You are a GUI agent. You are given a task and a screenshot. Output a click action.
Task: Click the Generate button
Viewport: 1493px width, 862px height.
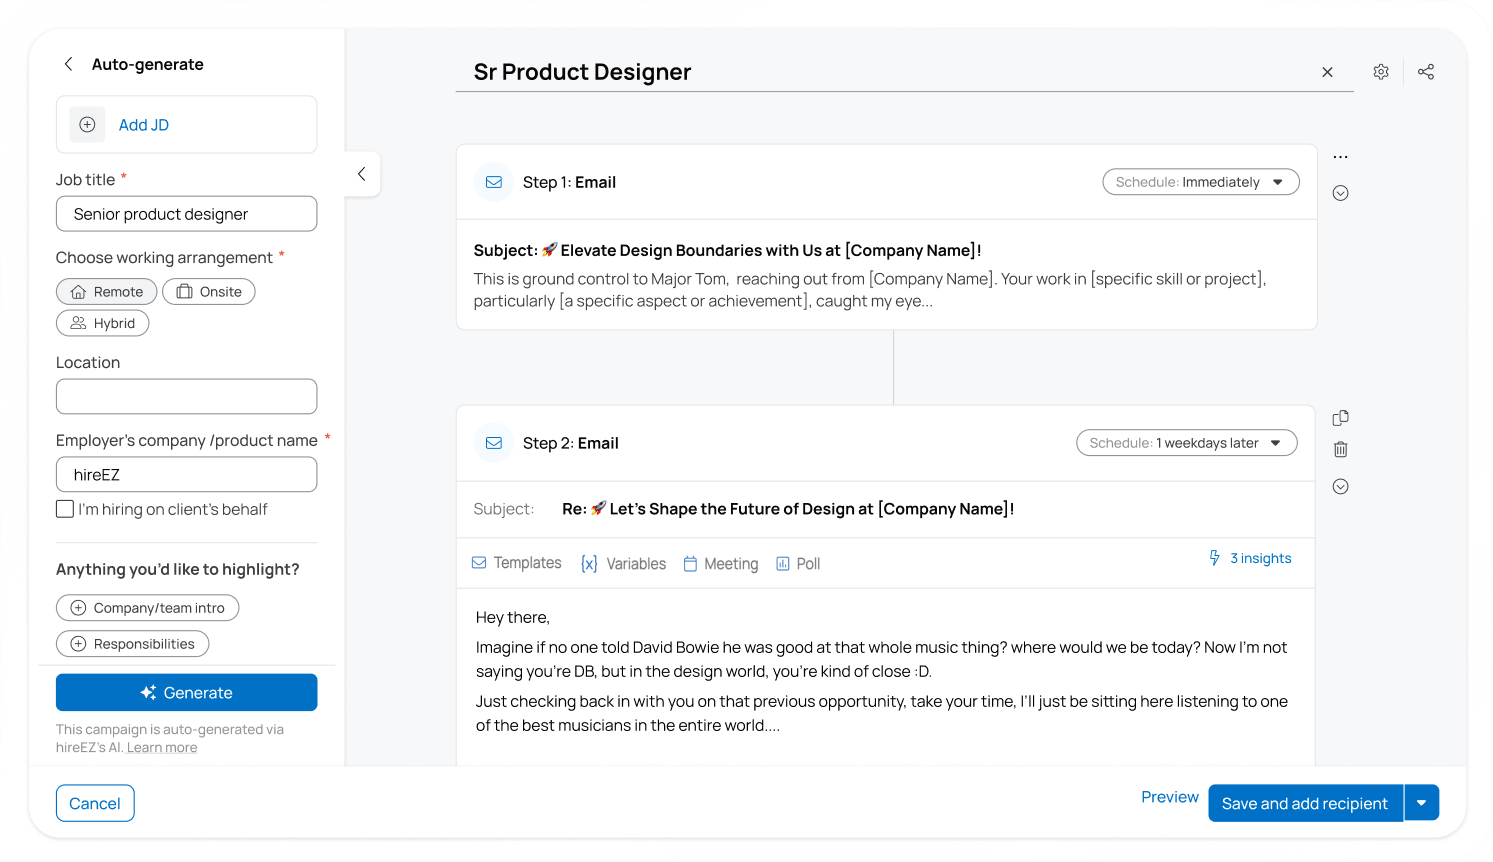[x=187, y=693]
